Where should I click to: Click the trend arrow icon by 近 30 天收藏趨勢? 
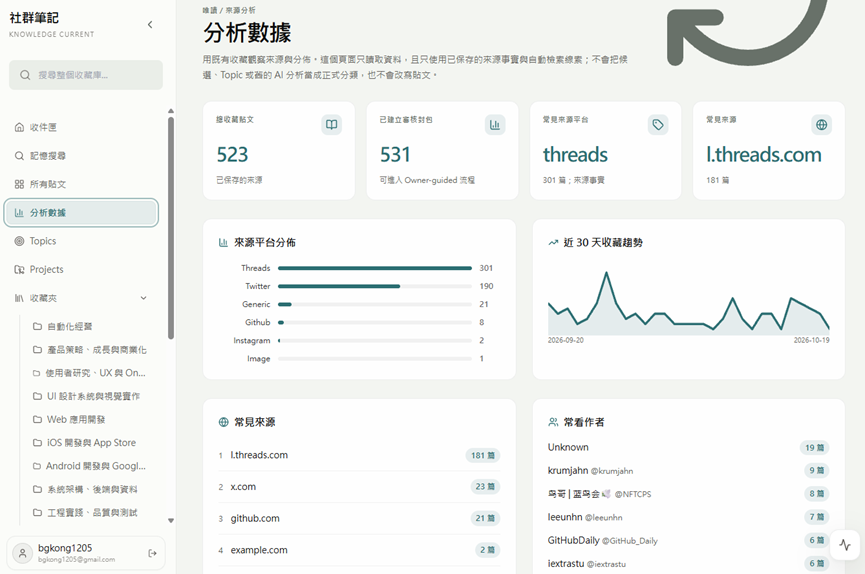coord(553,243)
